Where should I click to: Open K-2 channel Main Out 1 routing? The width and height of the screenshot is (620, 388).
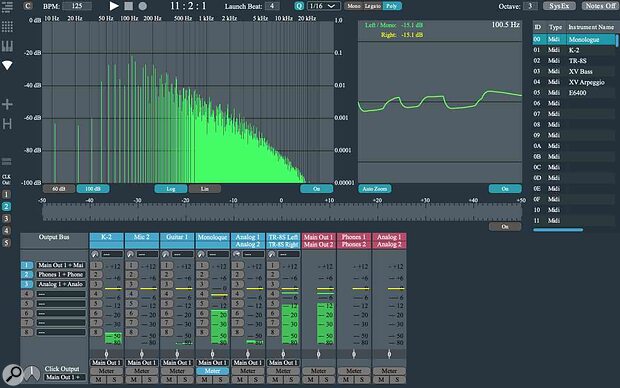click(106, 362)
